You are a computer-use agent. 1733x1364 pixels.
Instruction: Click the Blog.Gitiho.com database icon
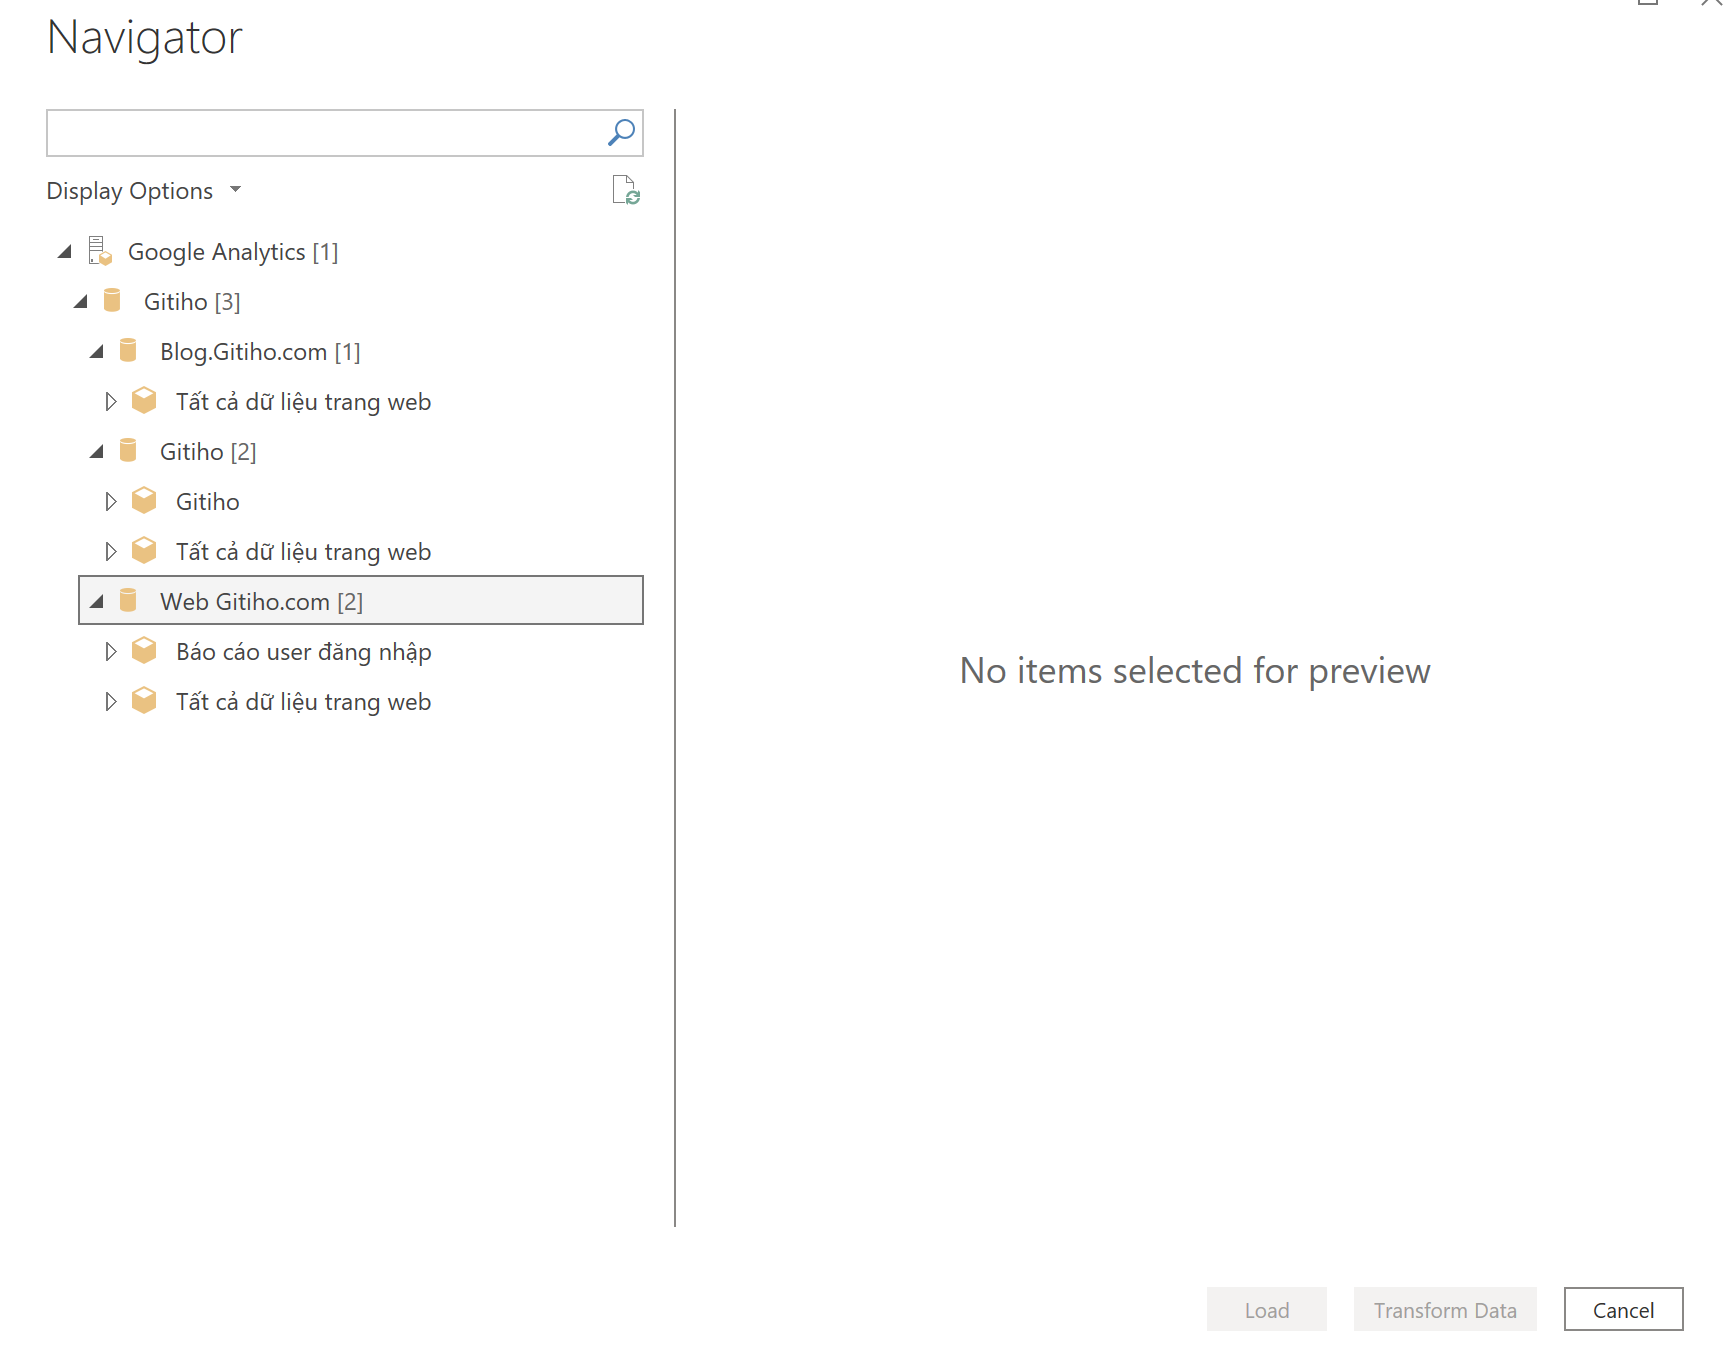point(128,350)
